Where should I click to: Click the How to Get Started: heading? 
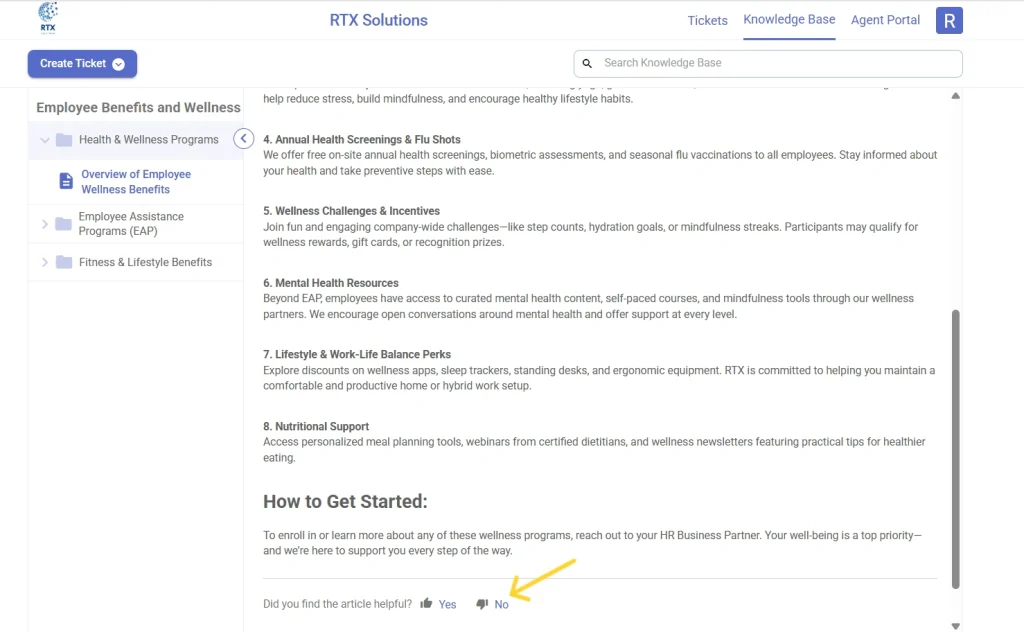tap(345, 501)
